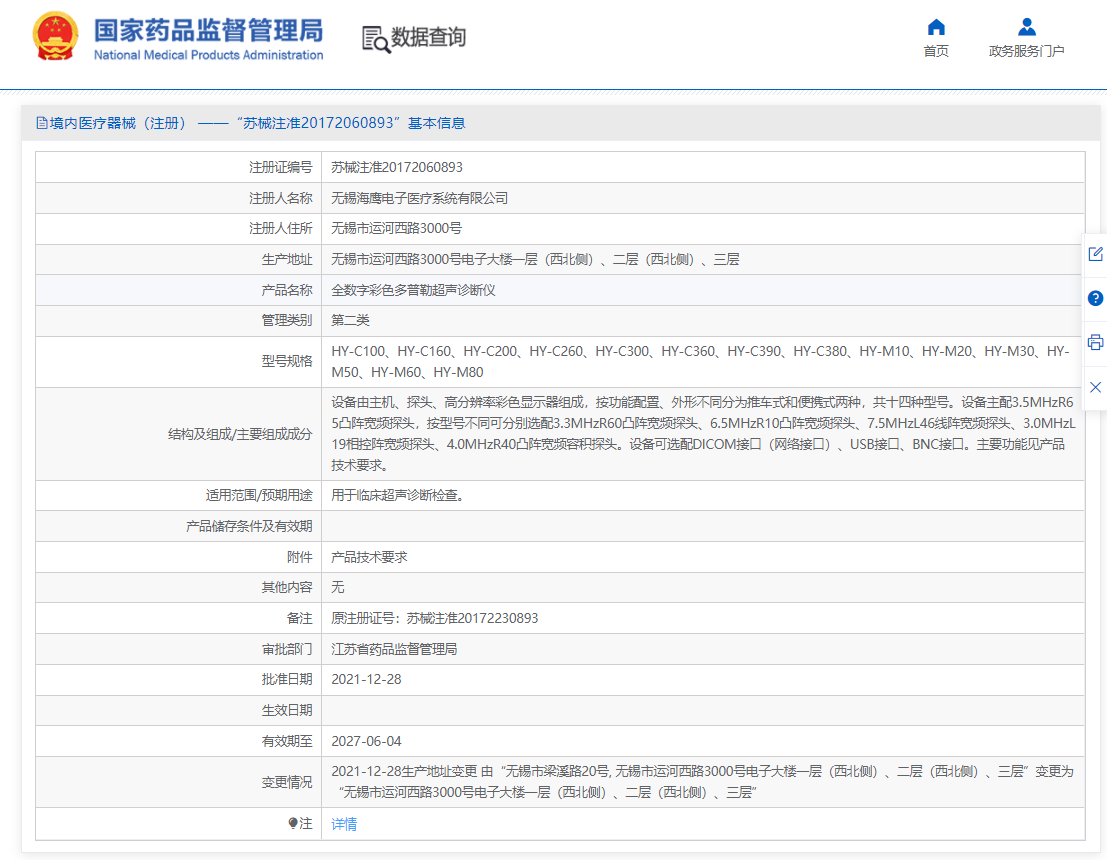Click the 生产地址 row label
This screenshot has height=860, width=1107.
(x=287, y=260)
